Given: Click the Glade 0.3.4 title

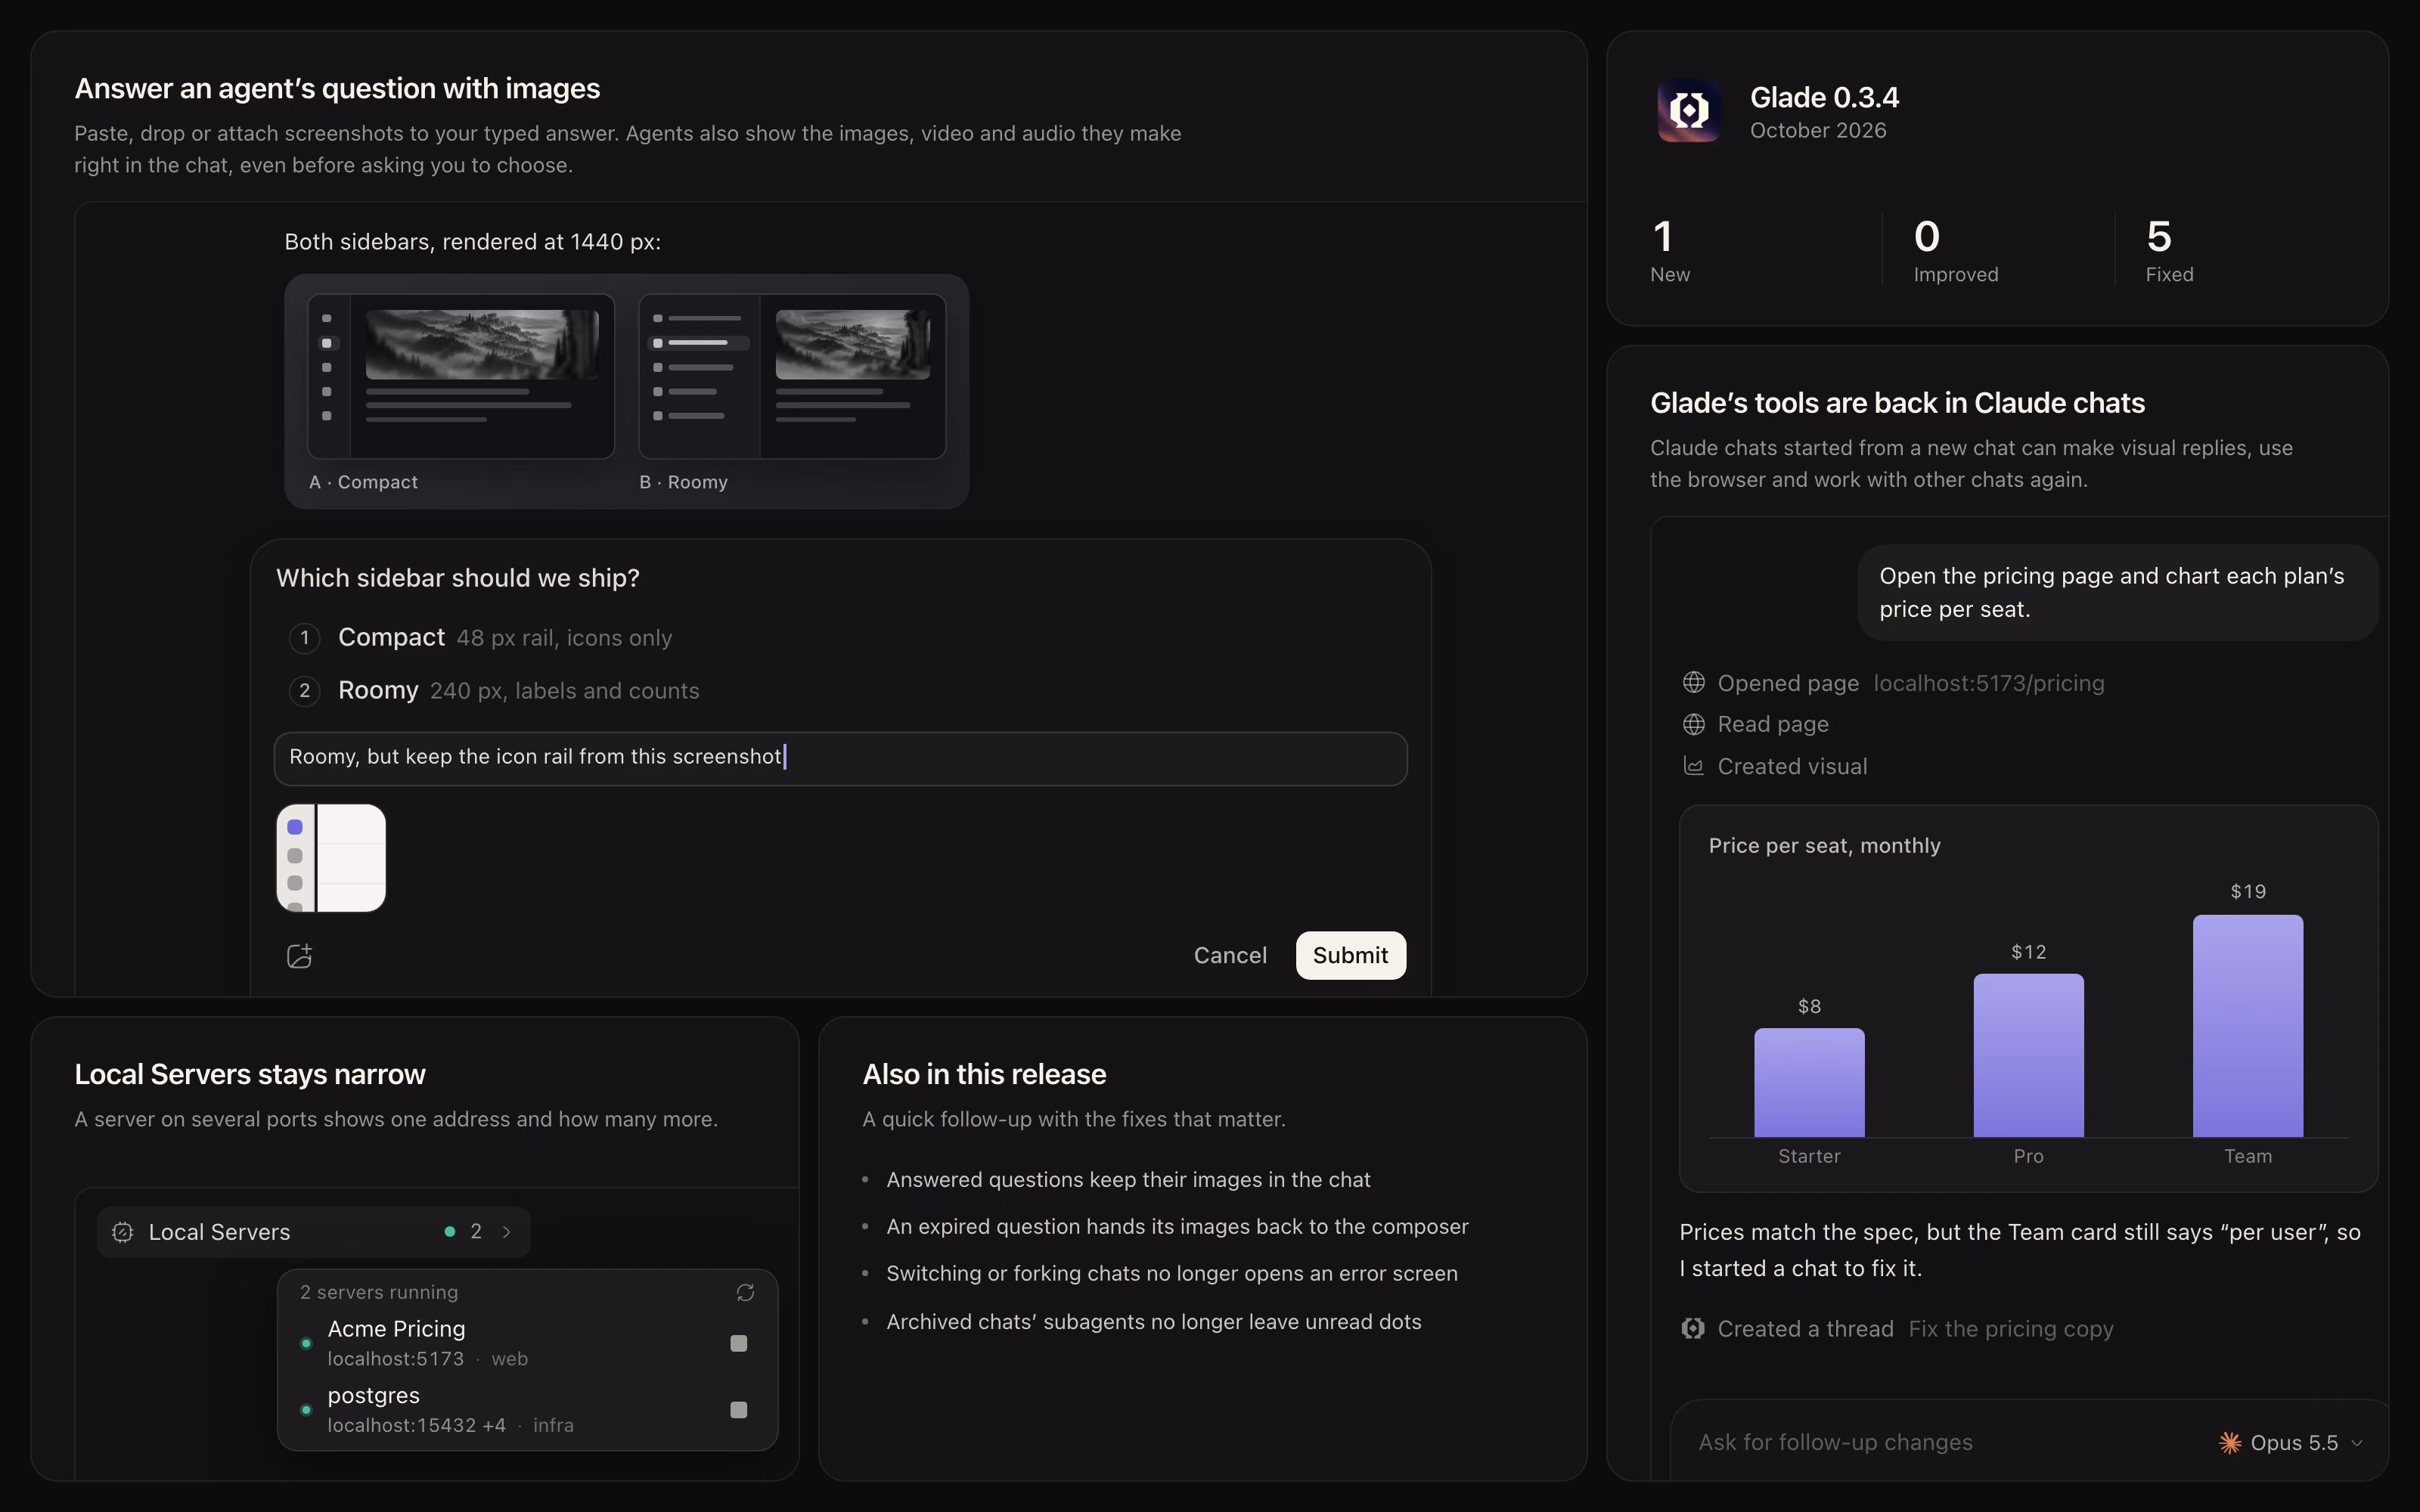Looking at the screenshot, I should pyautogui.click(x=1824, y=97).
